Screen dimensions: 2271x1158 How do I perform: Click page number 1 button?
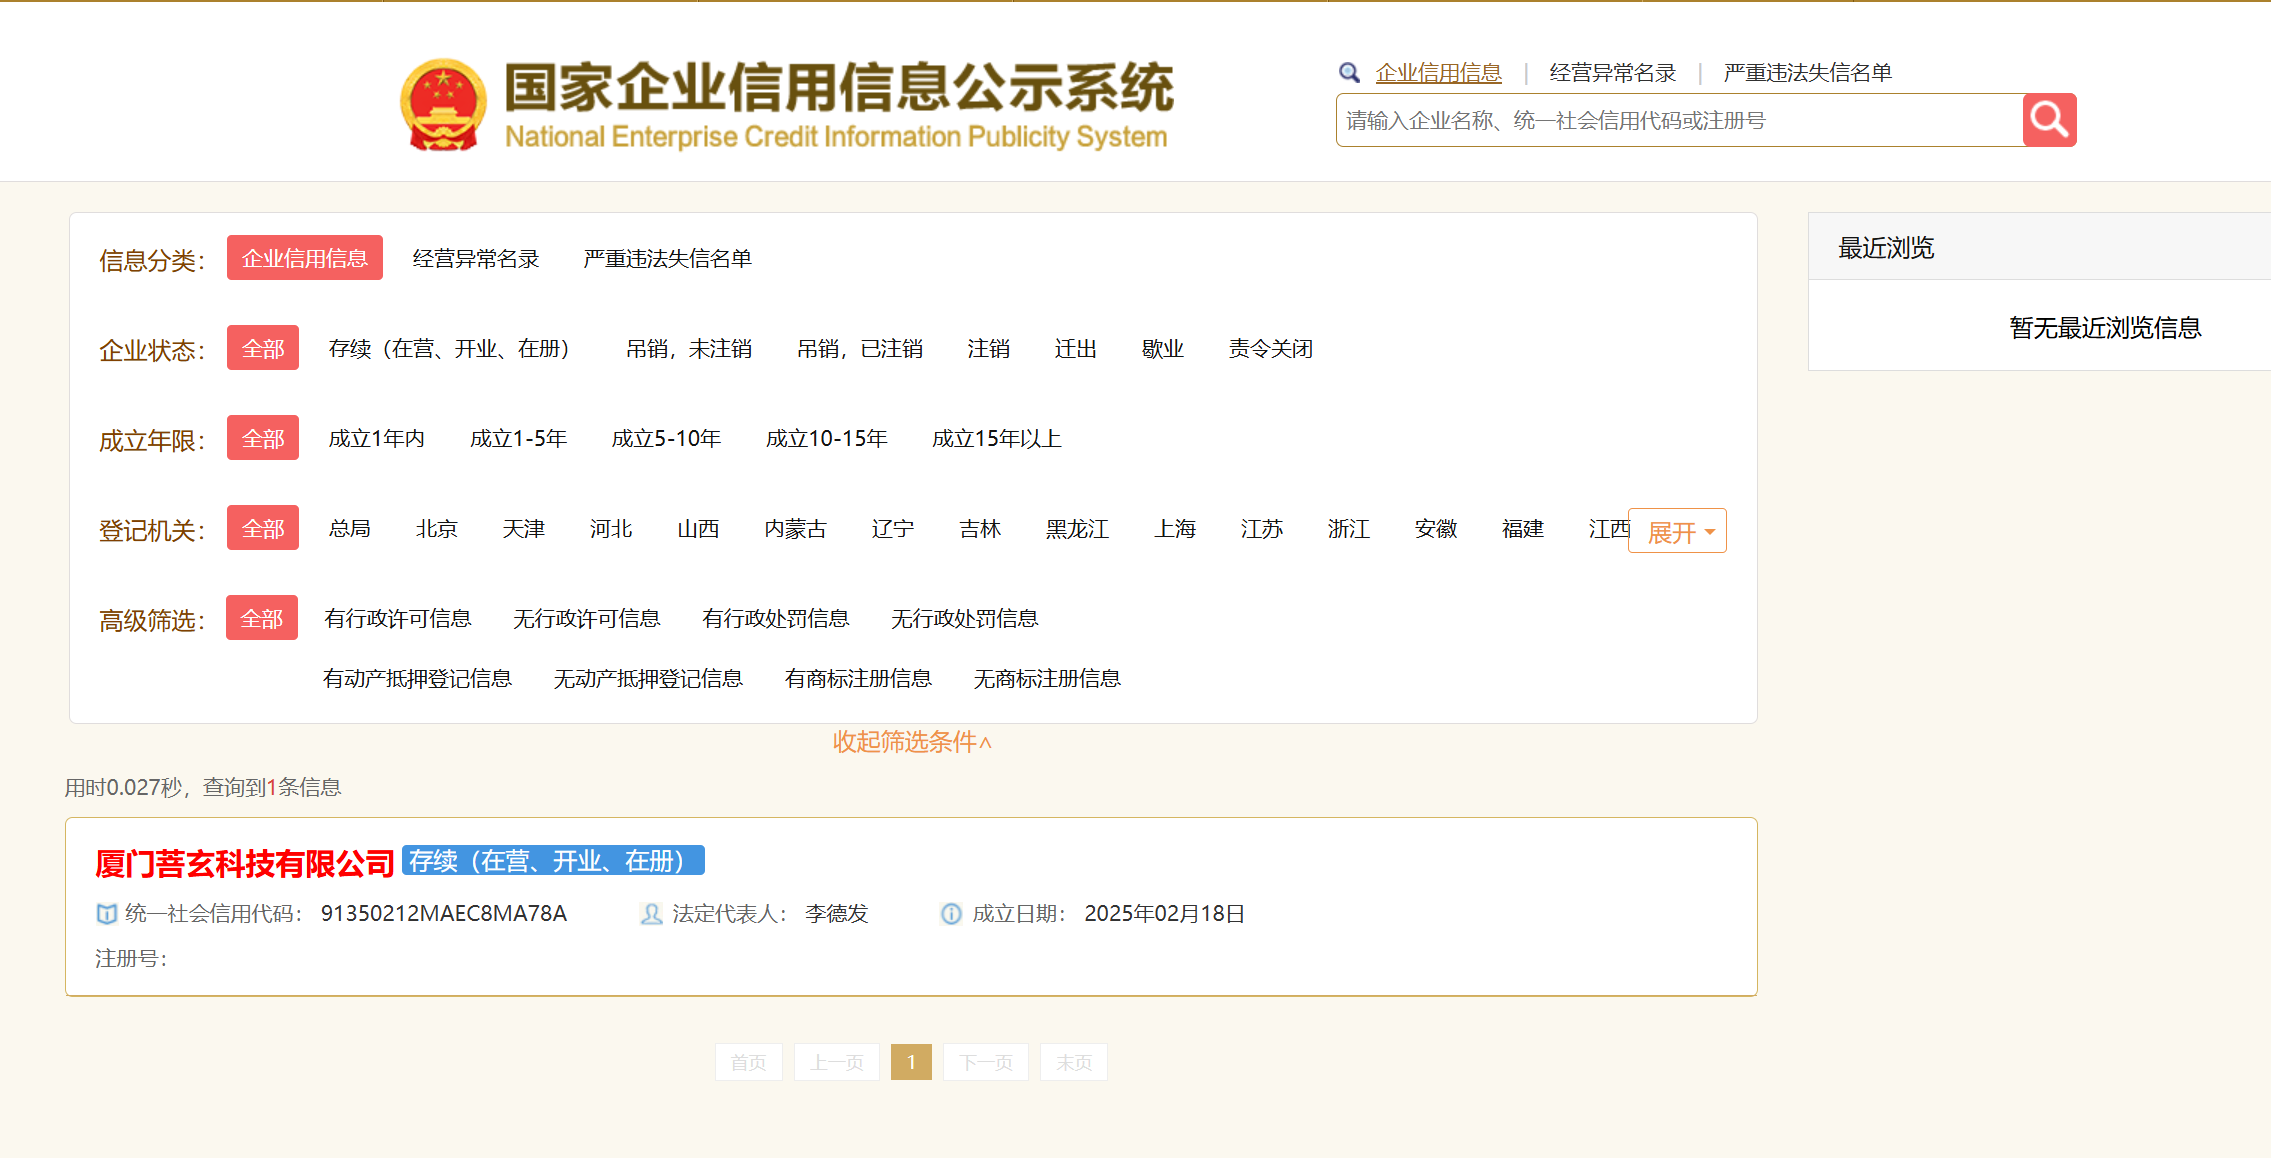coord(911,1062)
